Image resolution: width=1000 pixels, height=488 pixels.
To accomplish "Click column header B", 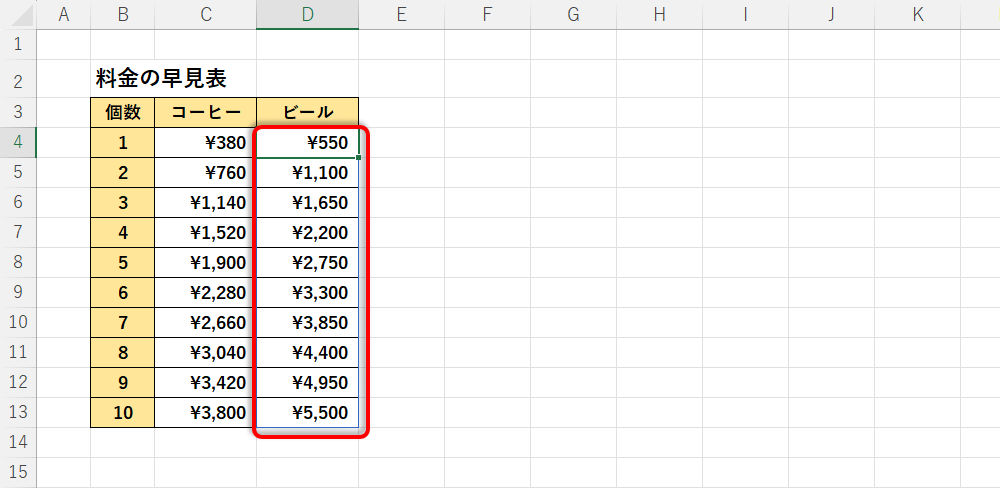I will 122,14.
